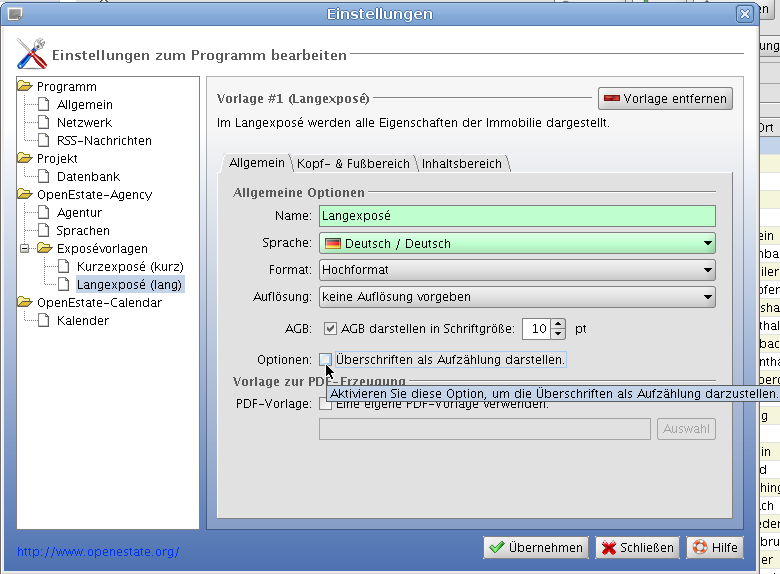Click the Vorlage entfernen button
780x574 pixels.
665,99
